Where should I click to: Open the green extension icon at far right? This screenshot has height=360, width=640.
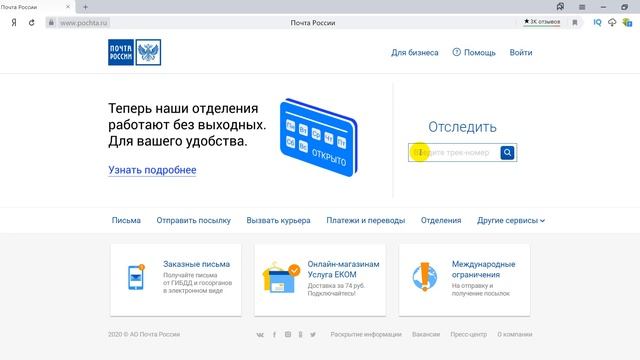pos(627,22)
